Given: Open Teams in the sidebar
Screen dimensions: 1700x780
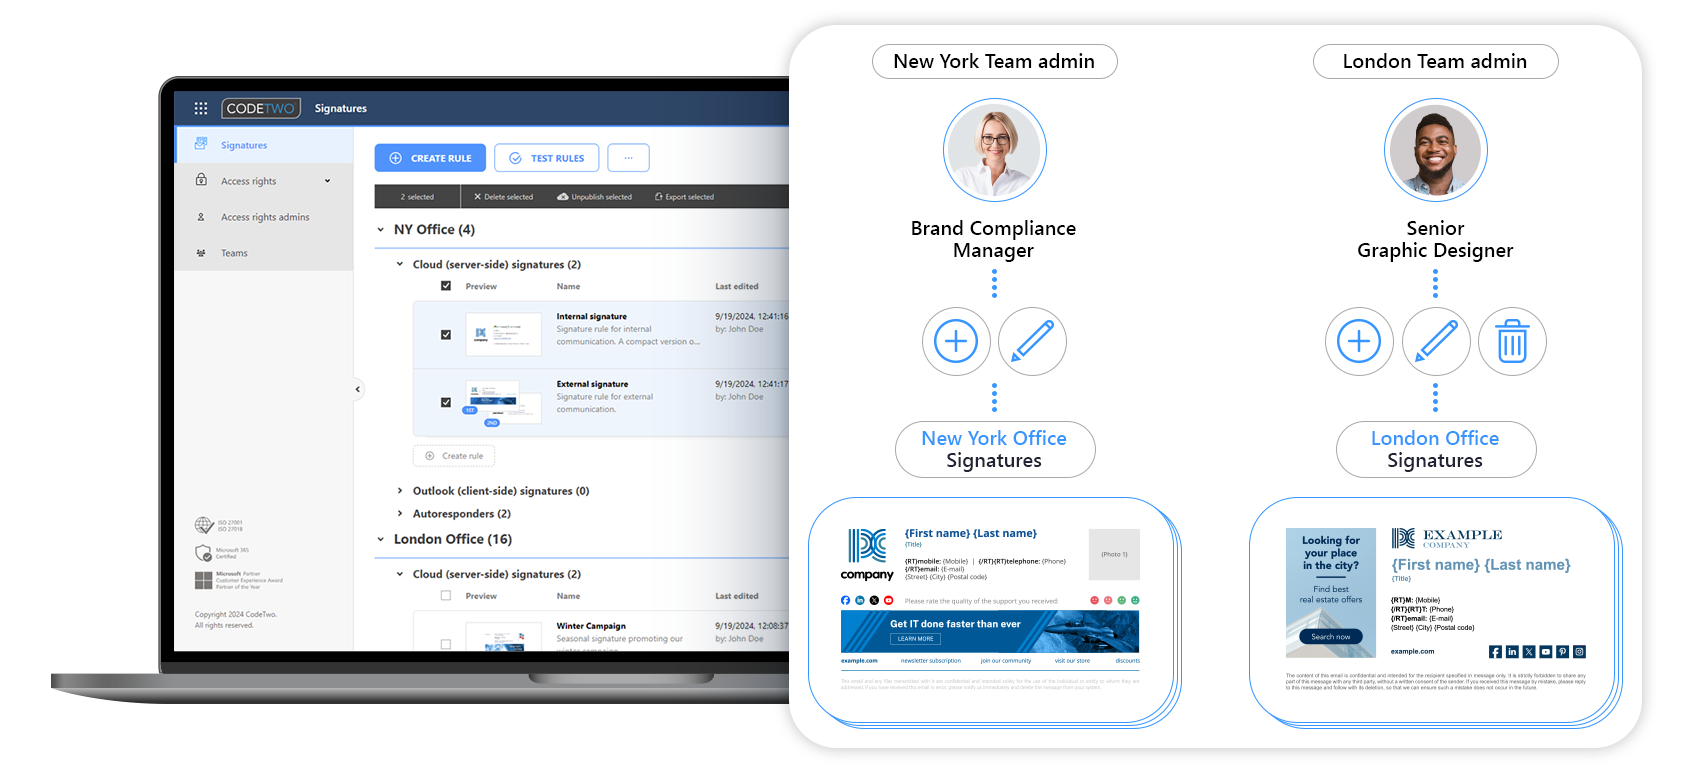Looking at the screenshot, I should coord(234,253).
